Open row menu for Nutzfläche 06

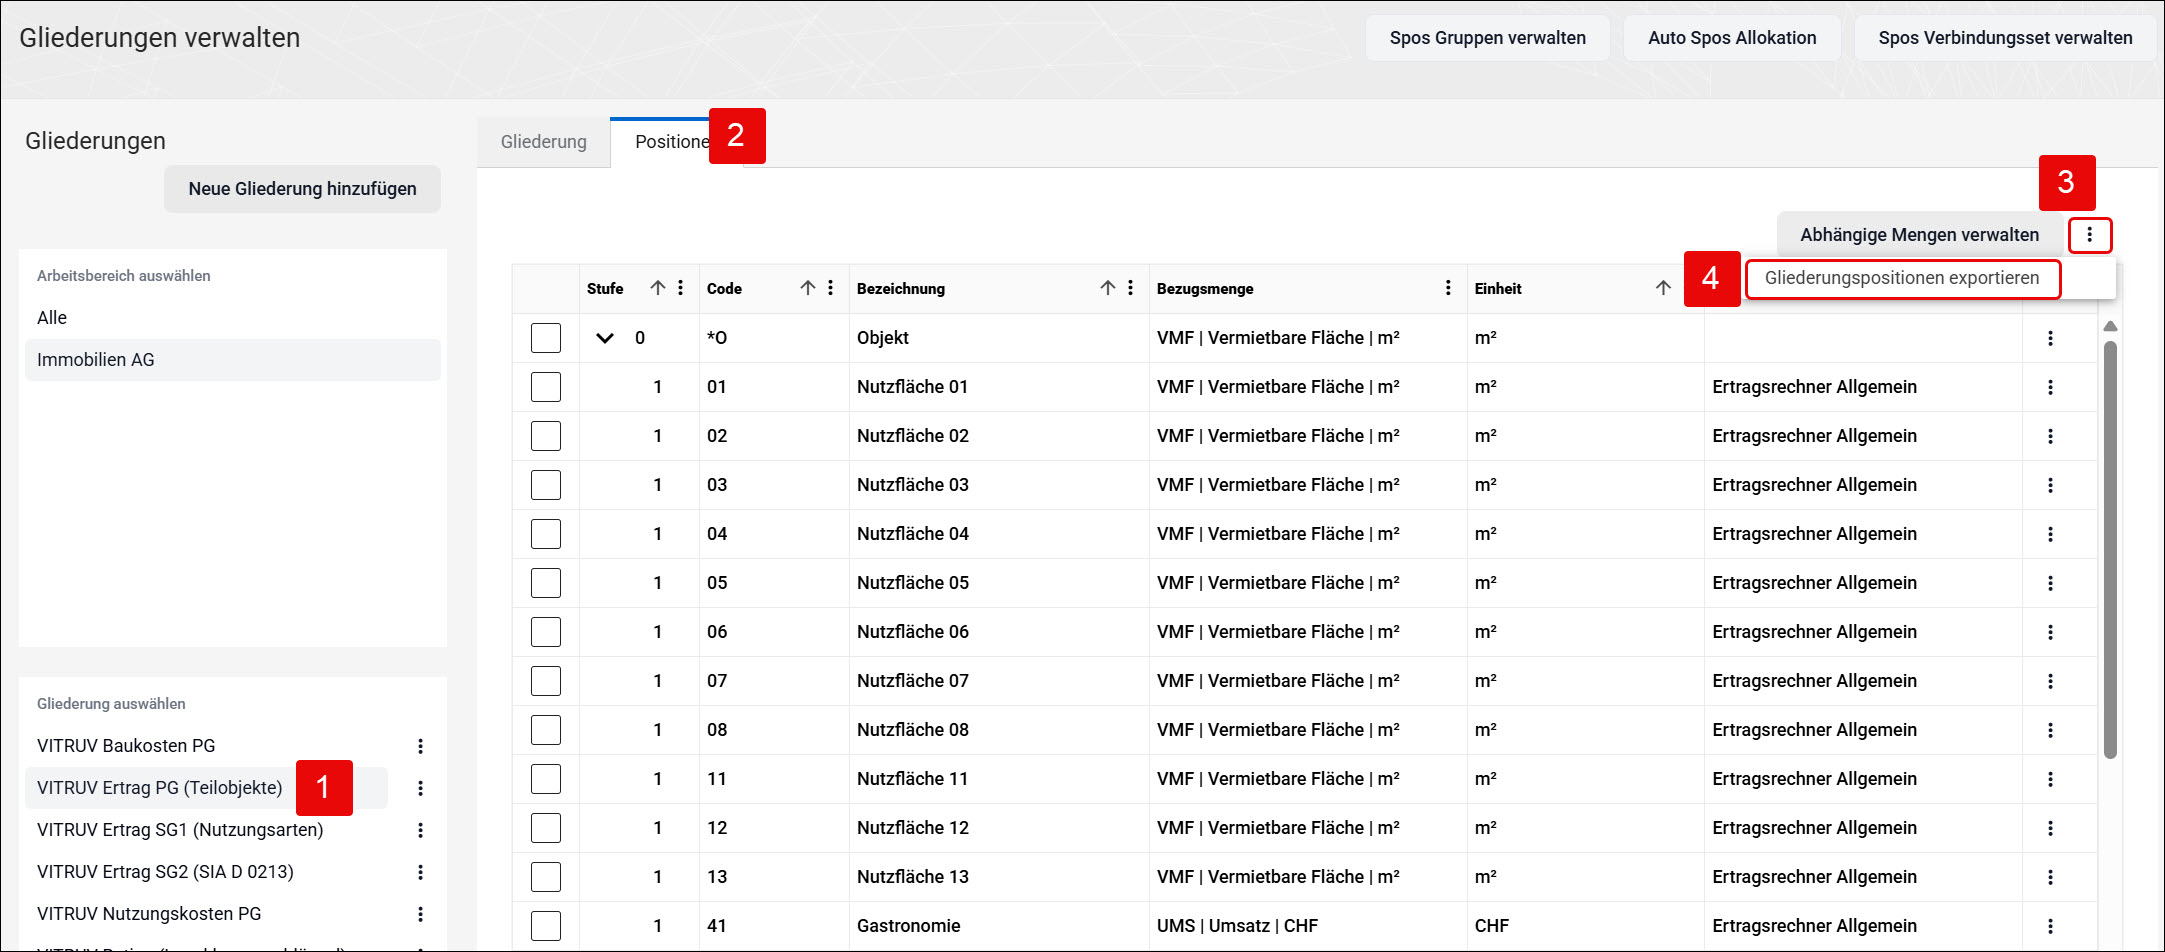point(2050,632)
